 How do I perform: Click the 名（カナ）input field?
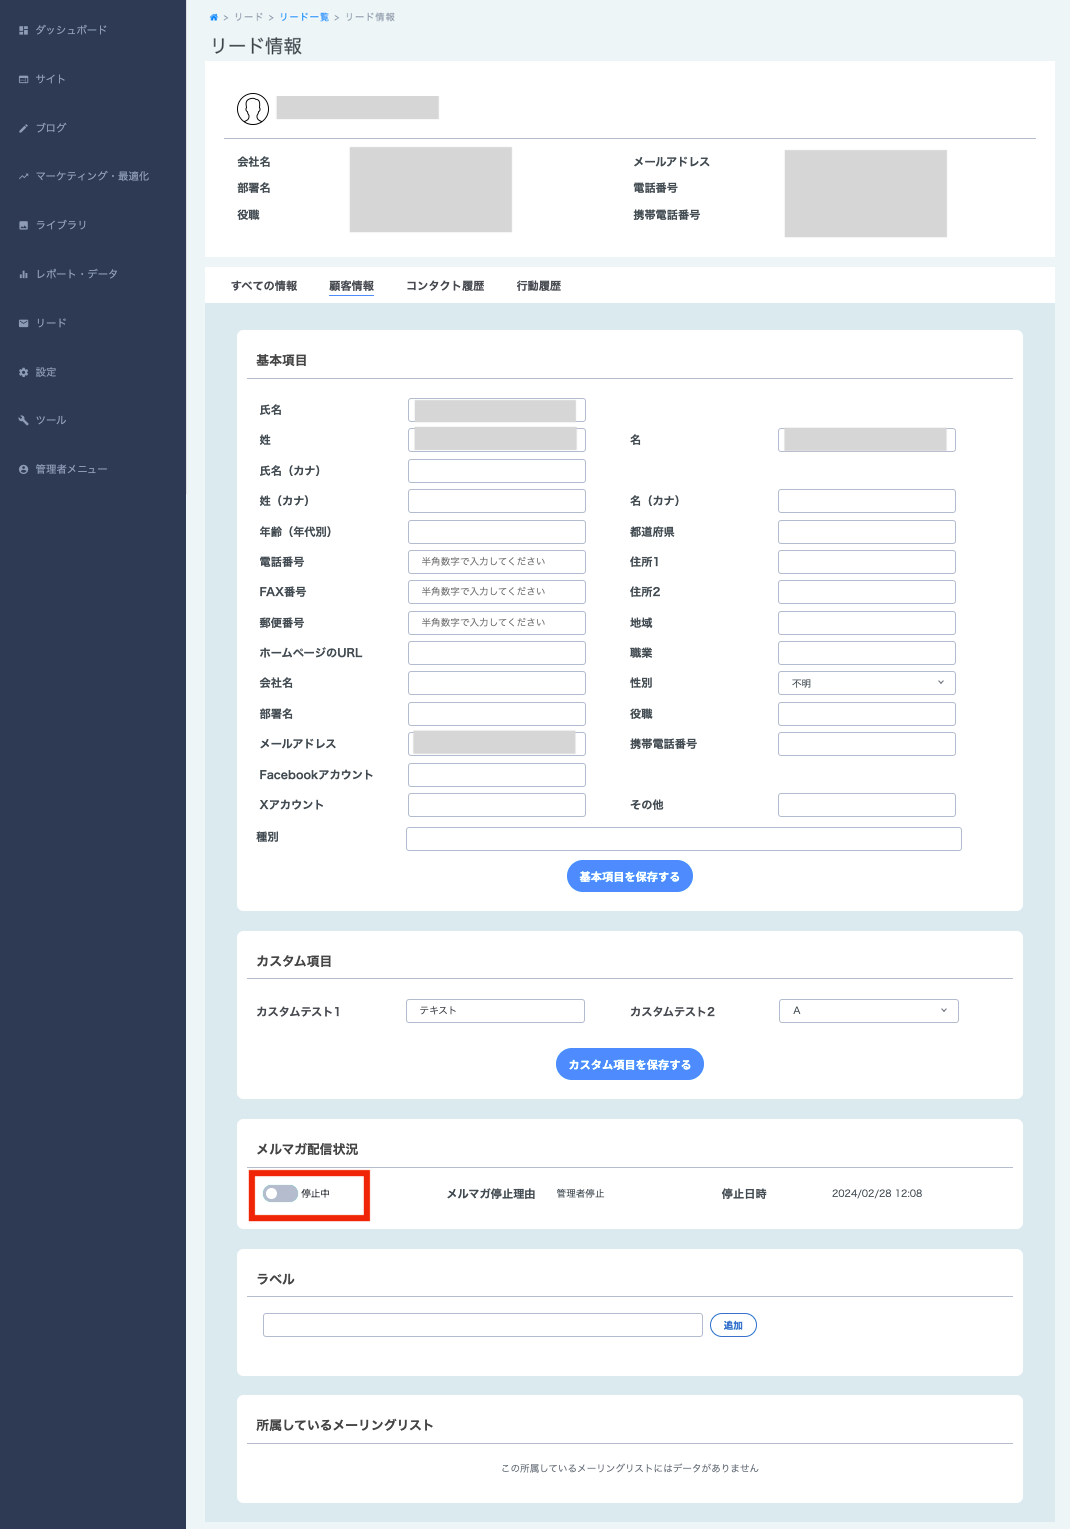click(867, 501)
